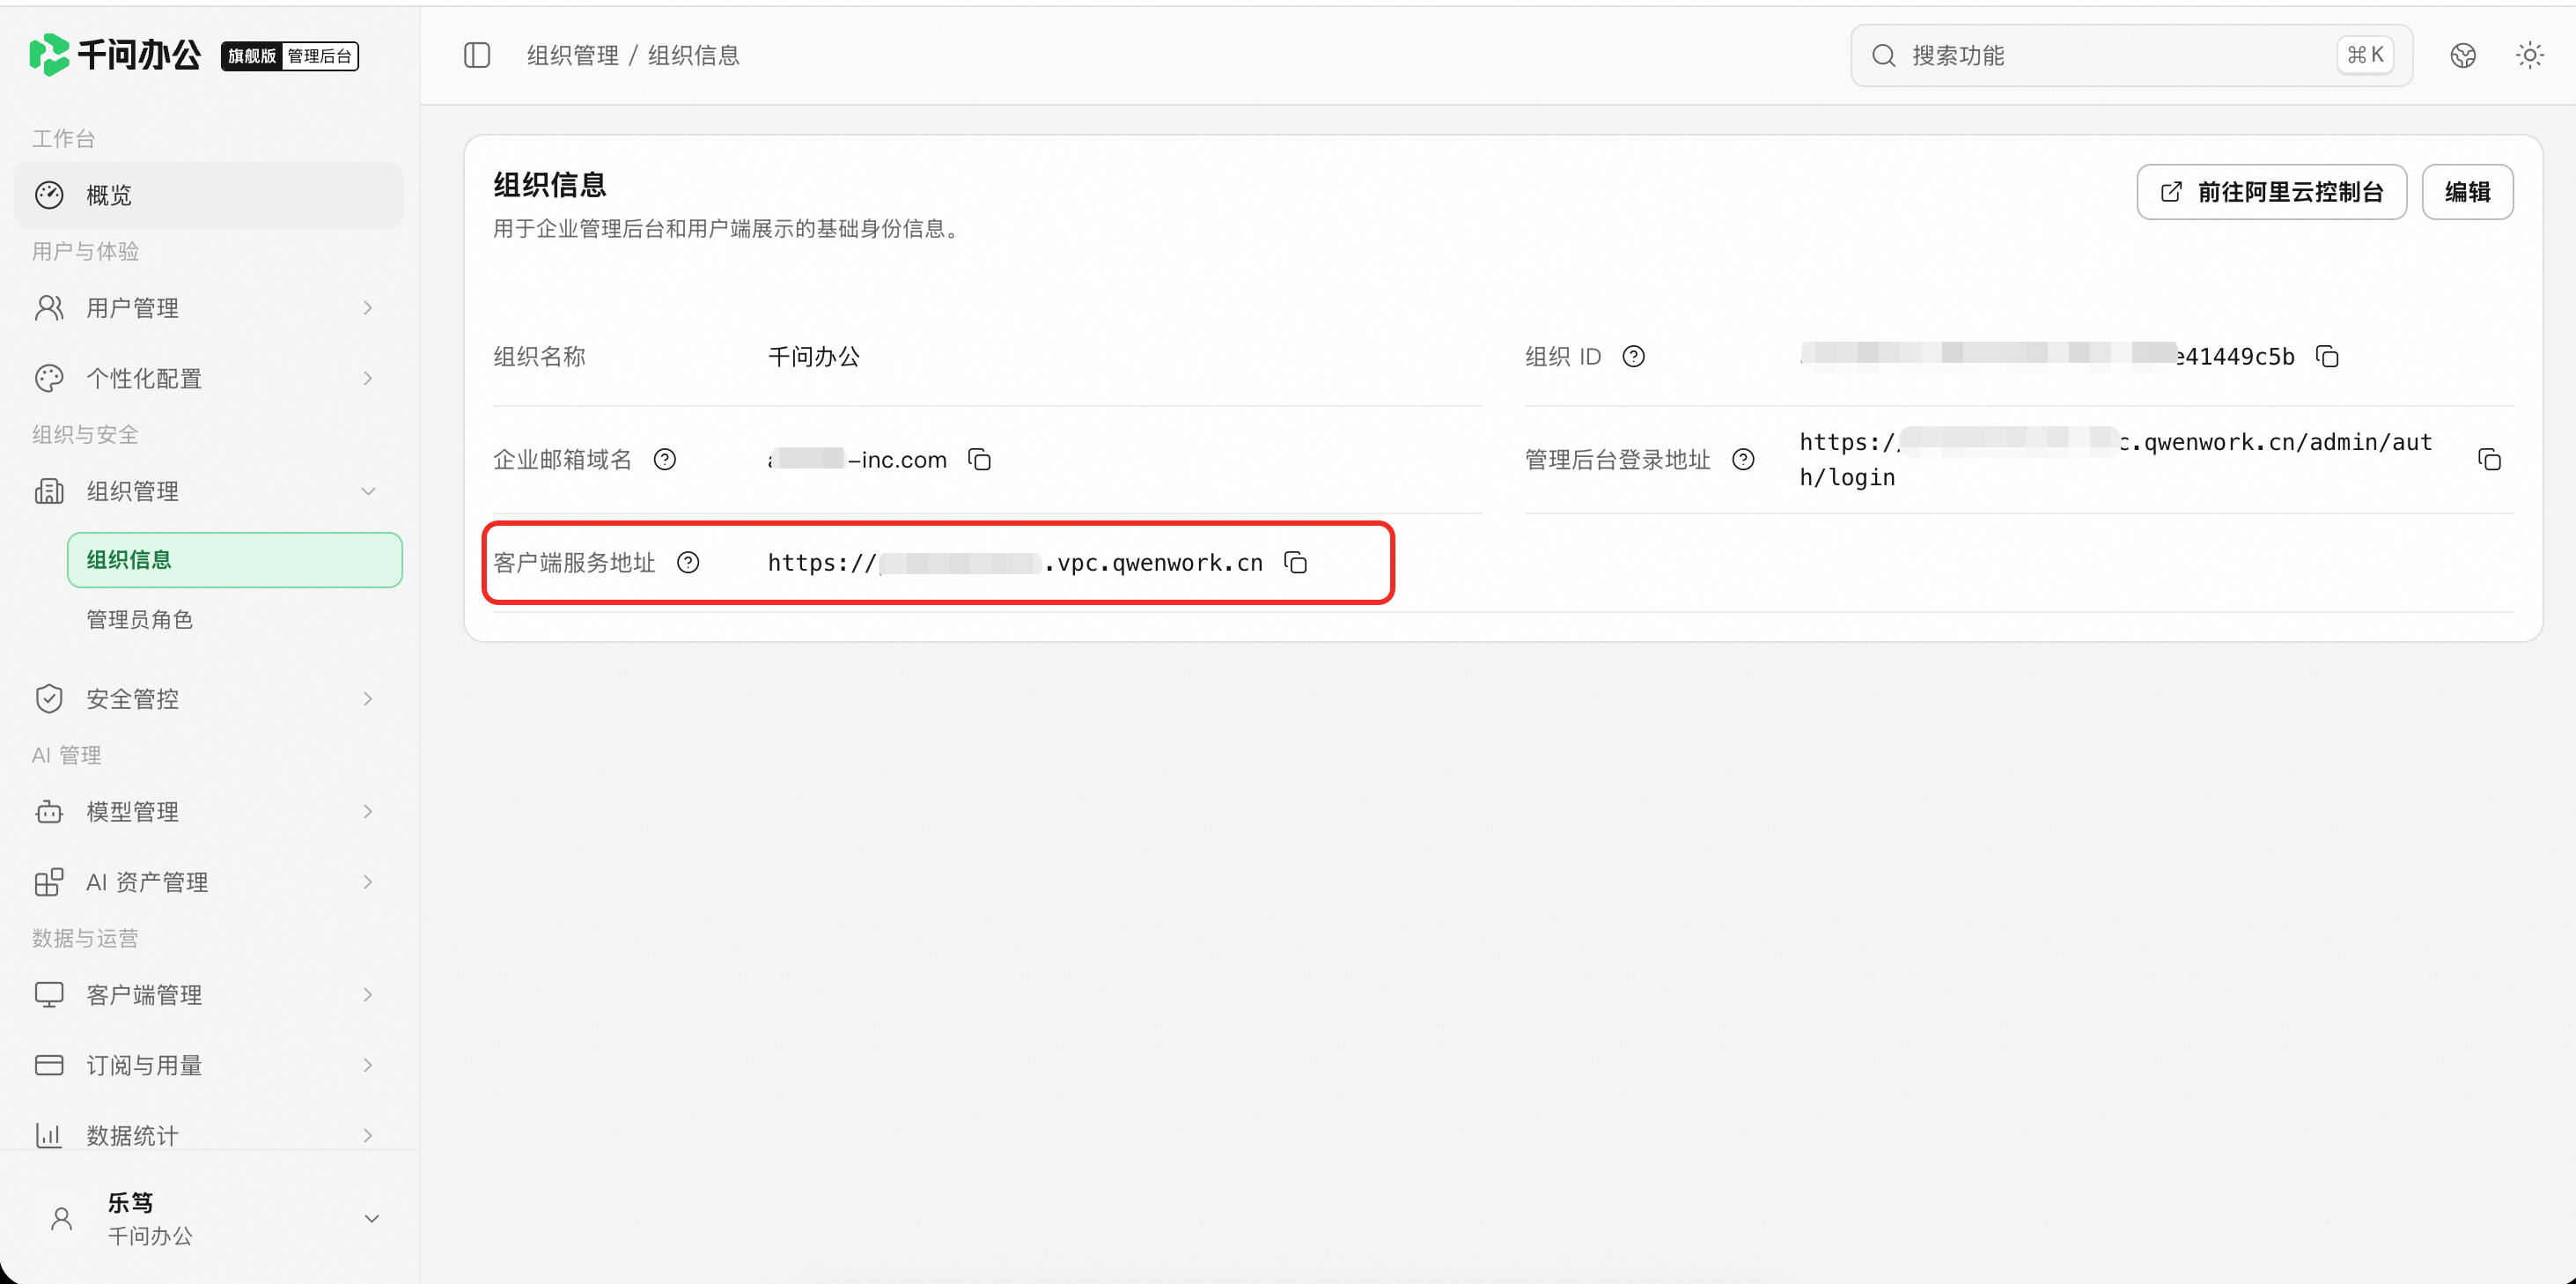Open help tooltip next to 管理后台登录地址
The width and height of the screenshot is (2576, 1284).
(1743, 459)
